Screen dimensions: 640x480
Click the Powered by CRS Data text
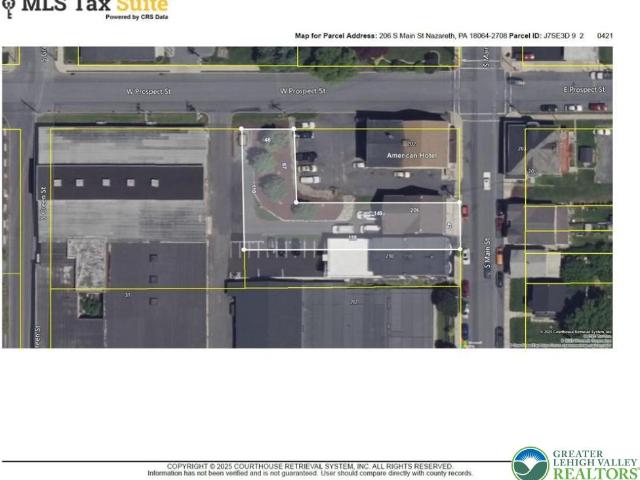click(x=137, y=17)
